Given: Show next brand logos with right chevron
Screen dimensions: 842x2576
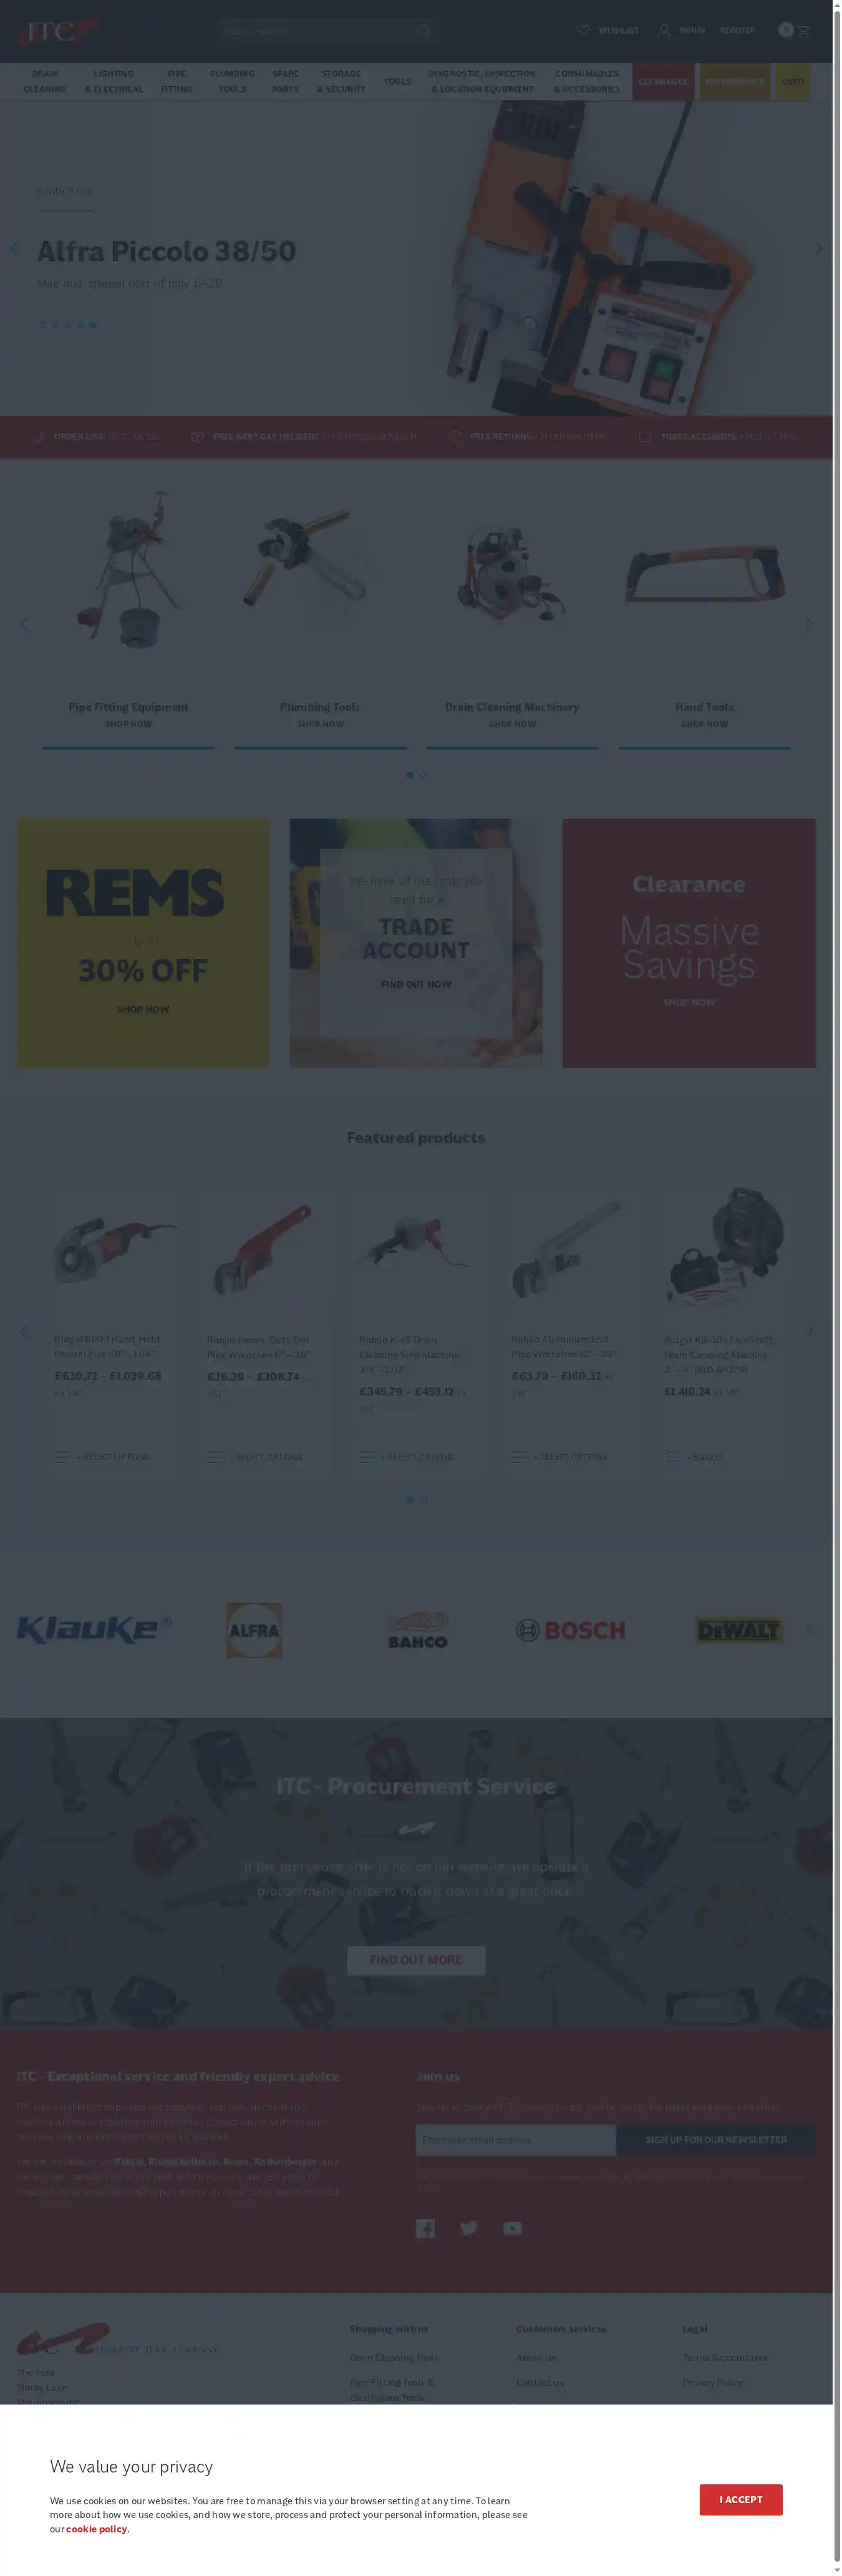Looking at the screenshot, I should [809, 1629].
